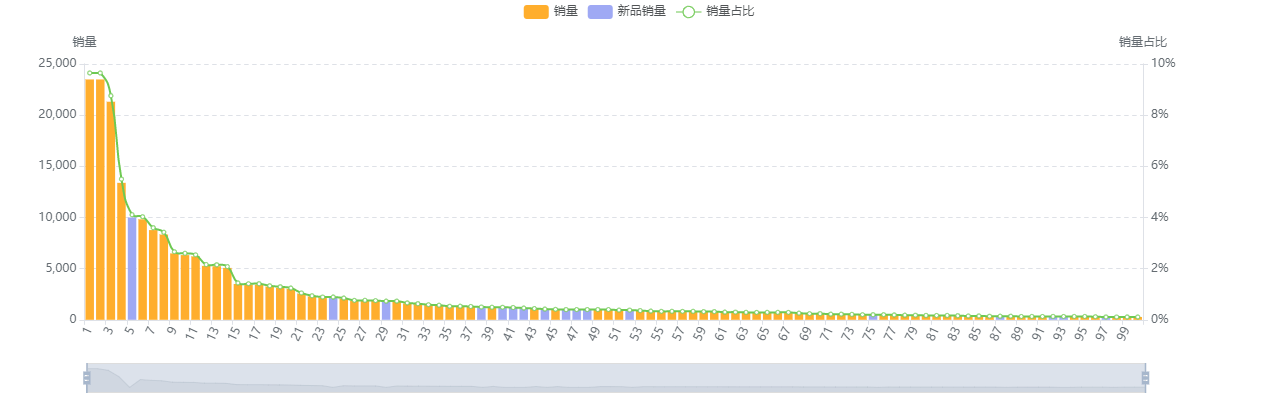Click the 销量 left axis title
The width and height of the screenshot is (1278, 400).
click(x=85, y=42)
